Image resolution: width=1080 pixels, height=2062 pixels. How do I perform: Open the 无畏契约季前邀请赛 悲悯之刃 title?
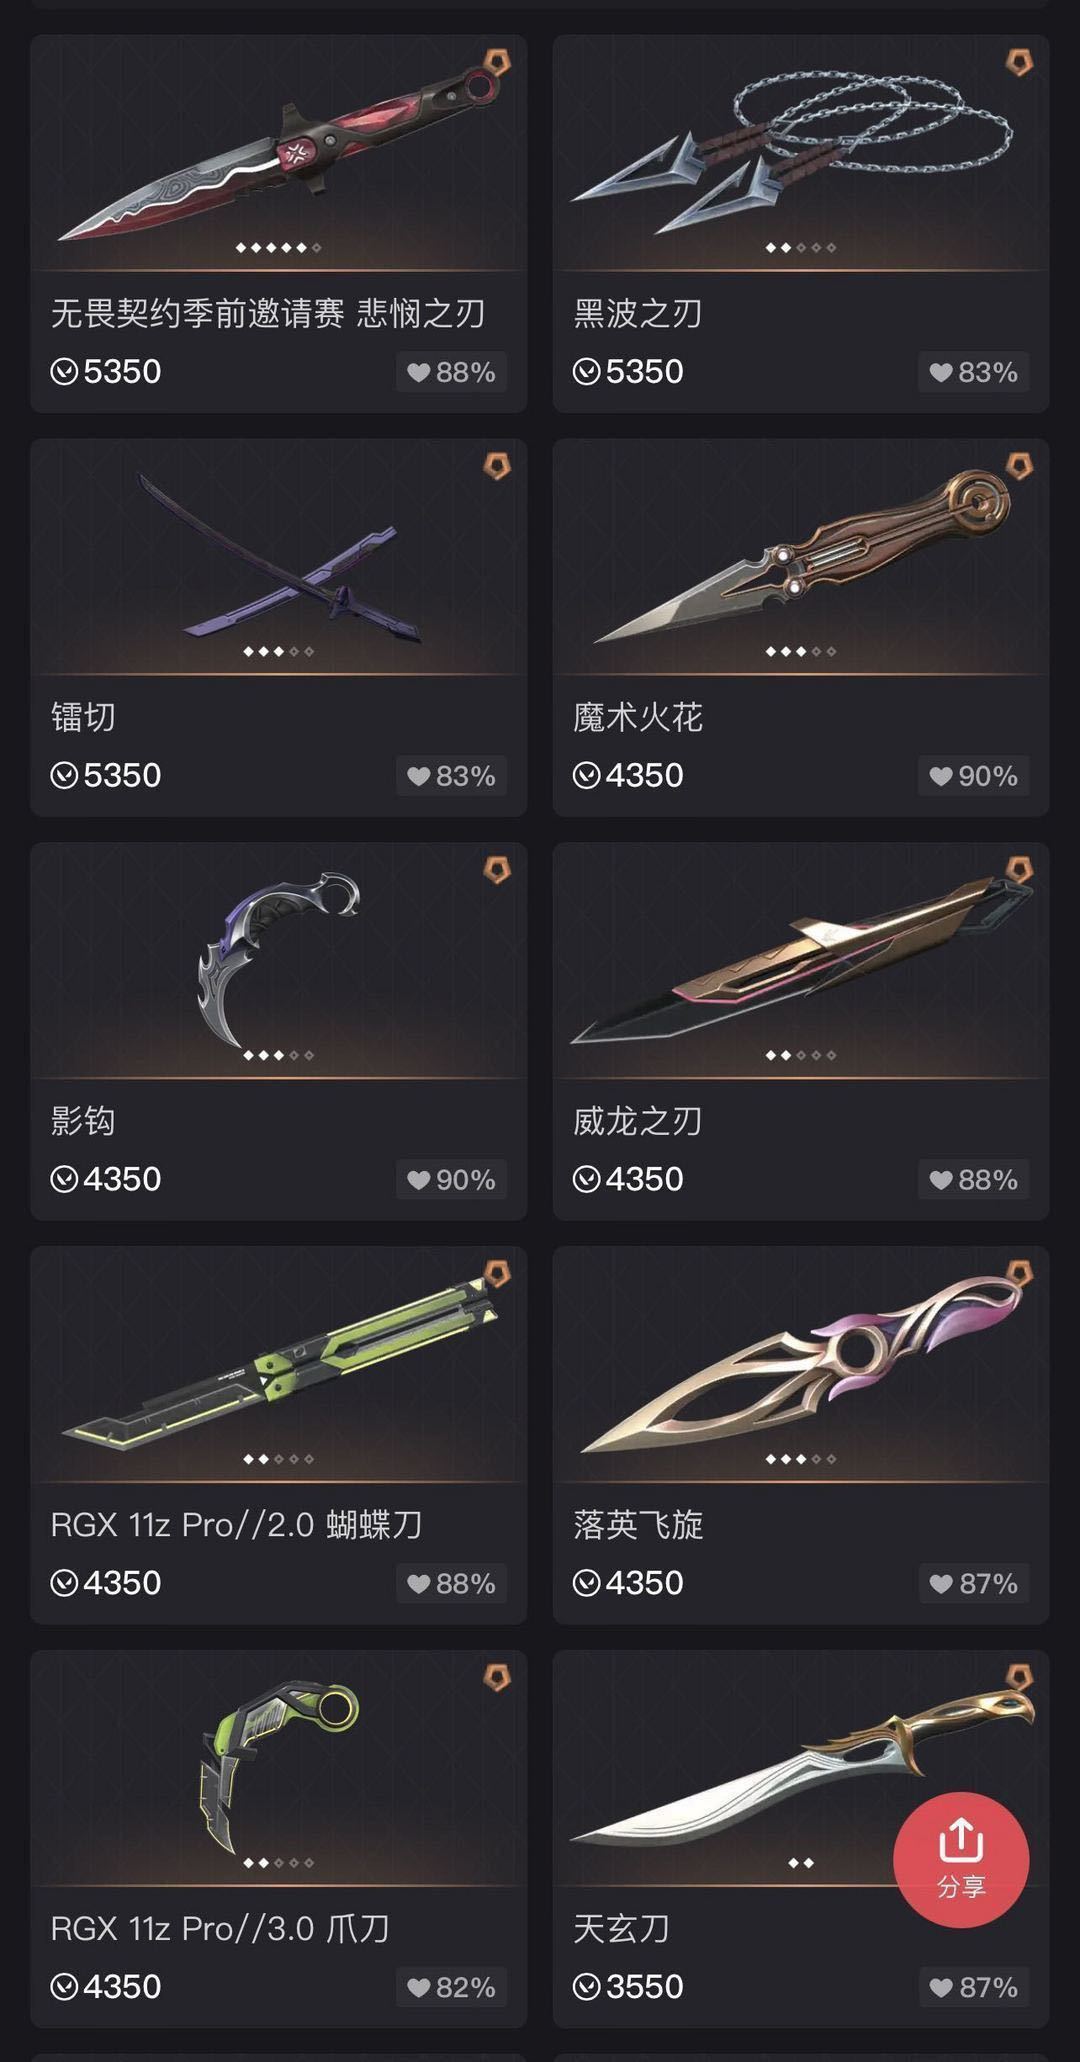point(268,313)
